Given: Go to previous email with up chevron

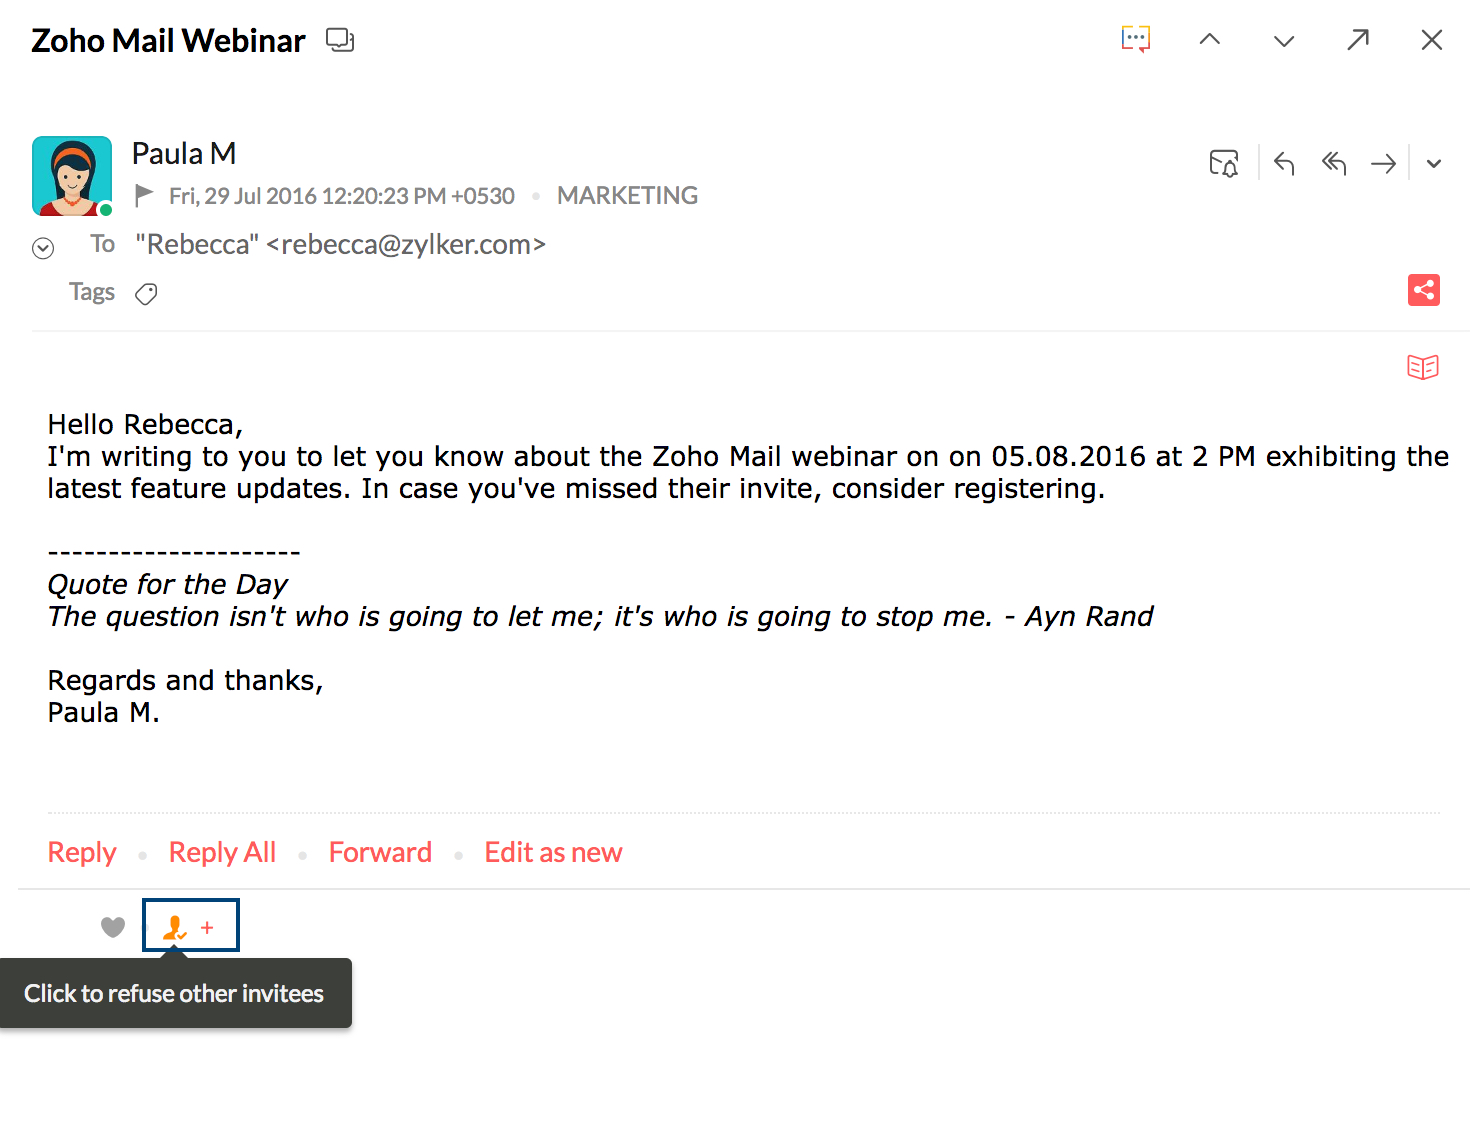Looking at the screenshot, I should point(1210,39).
